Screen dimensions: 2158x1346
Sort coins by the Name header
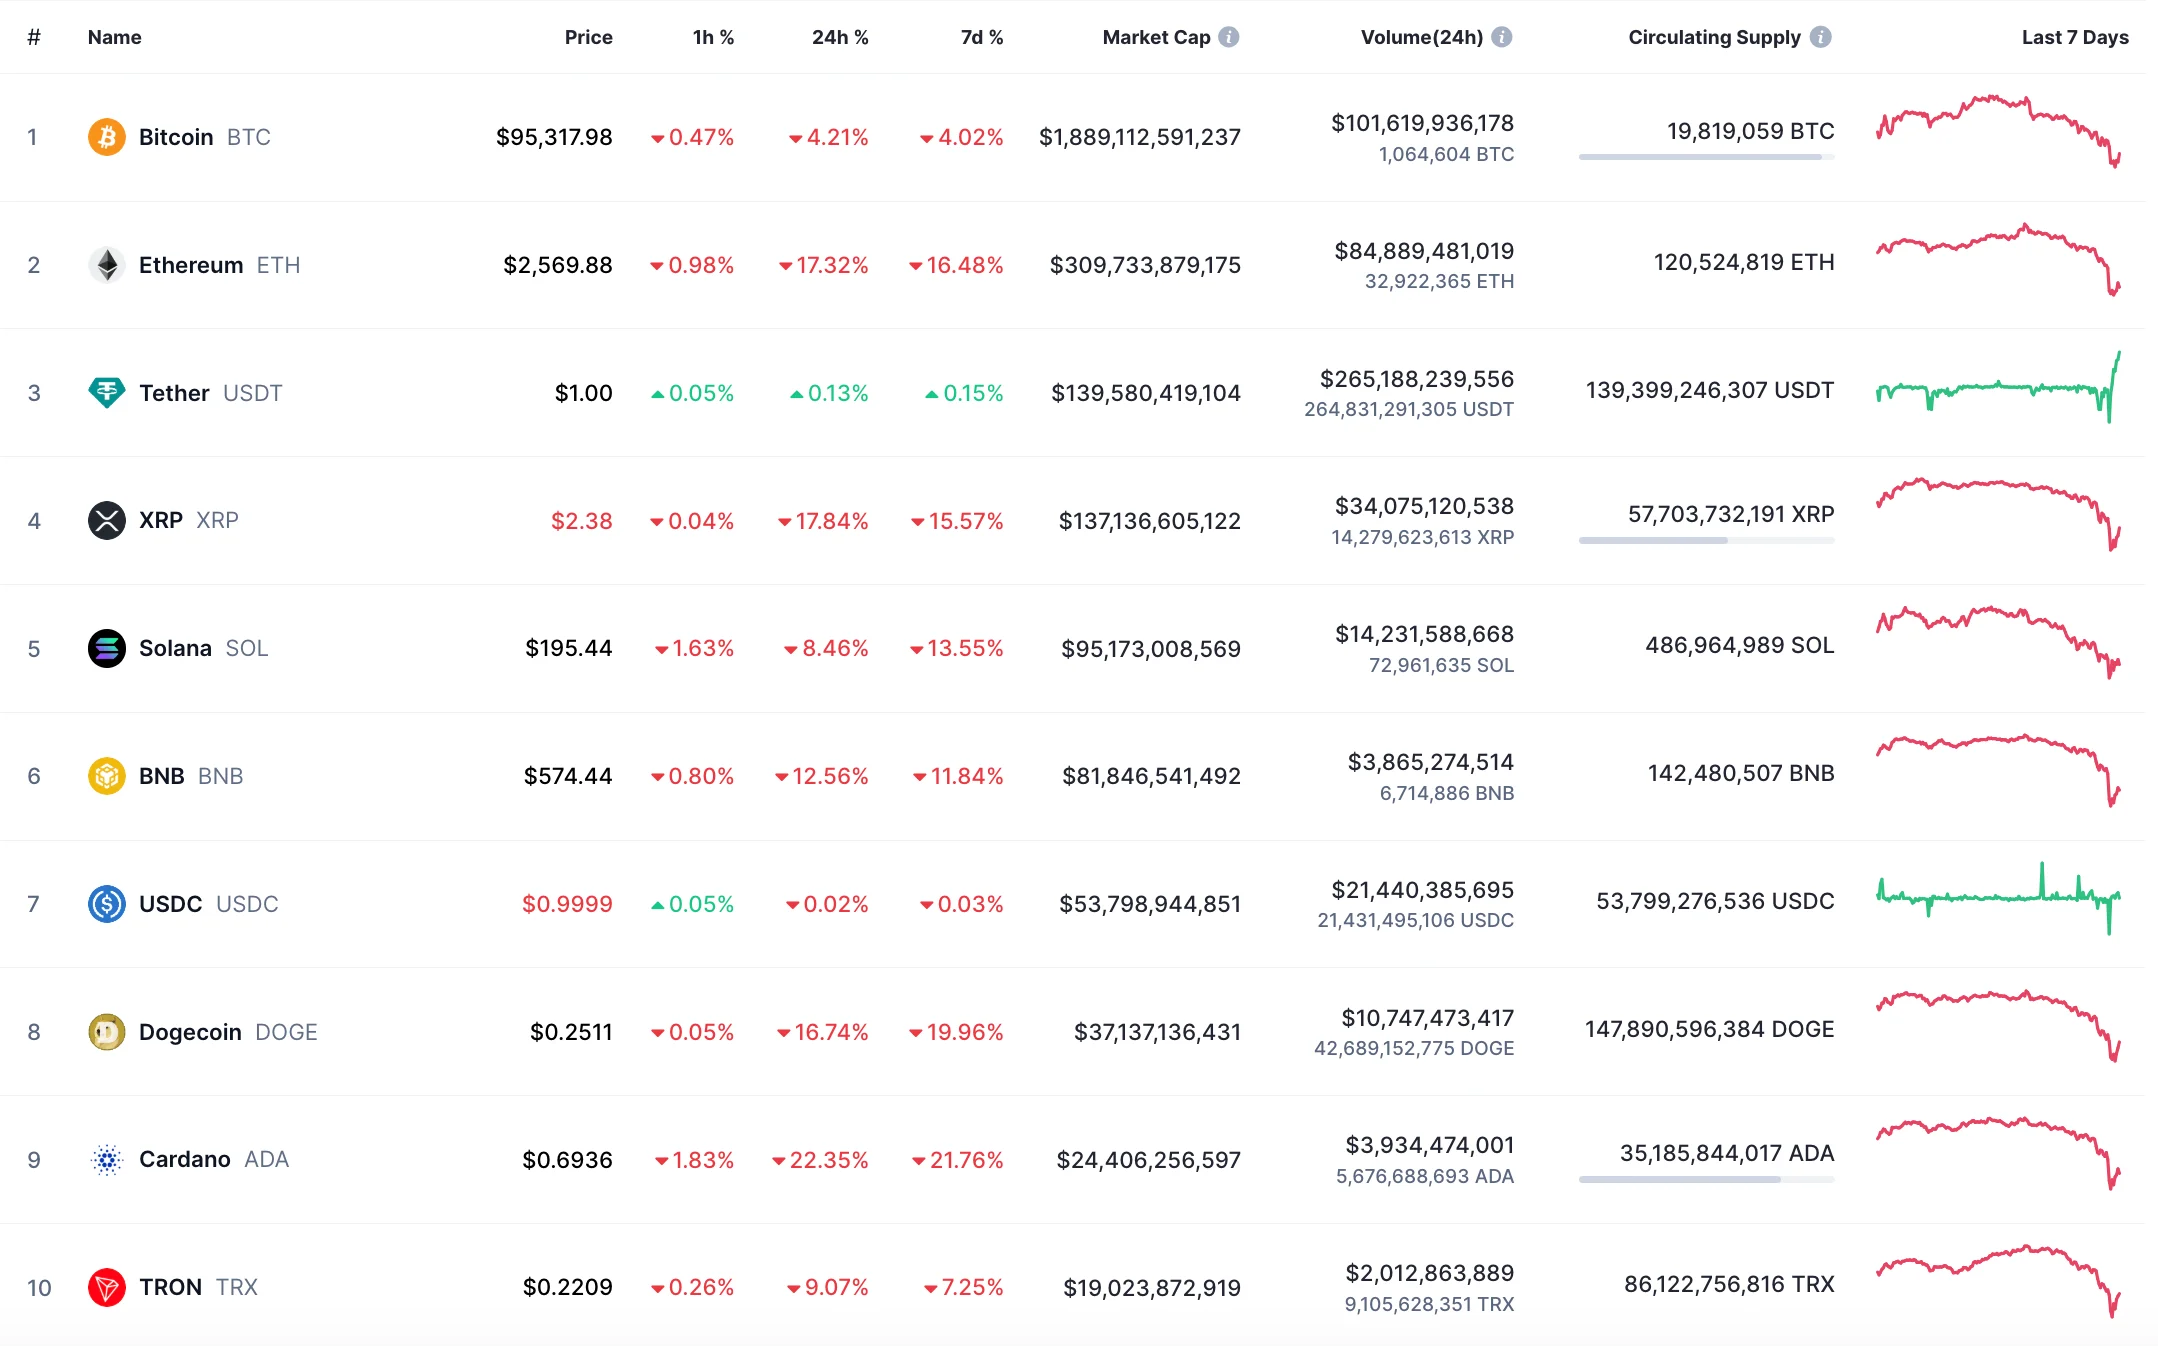[x=114, y=37]
